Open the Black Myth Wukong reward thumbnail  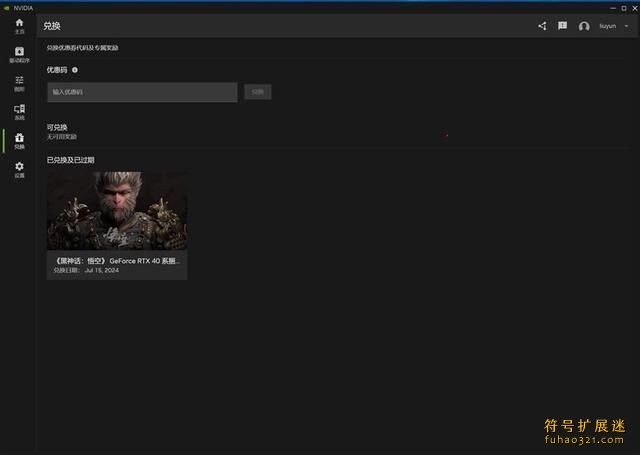point(117,211)
